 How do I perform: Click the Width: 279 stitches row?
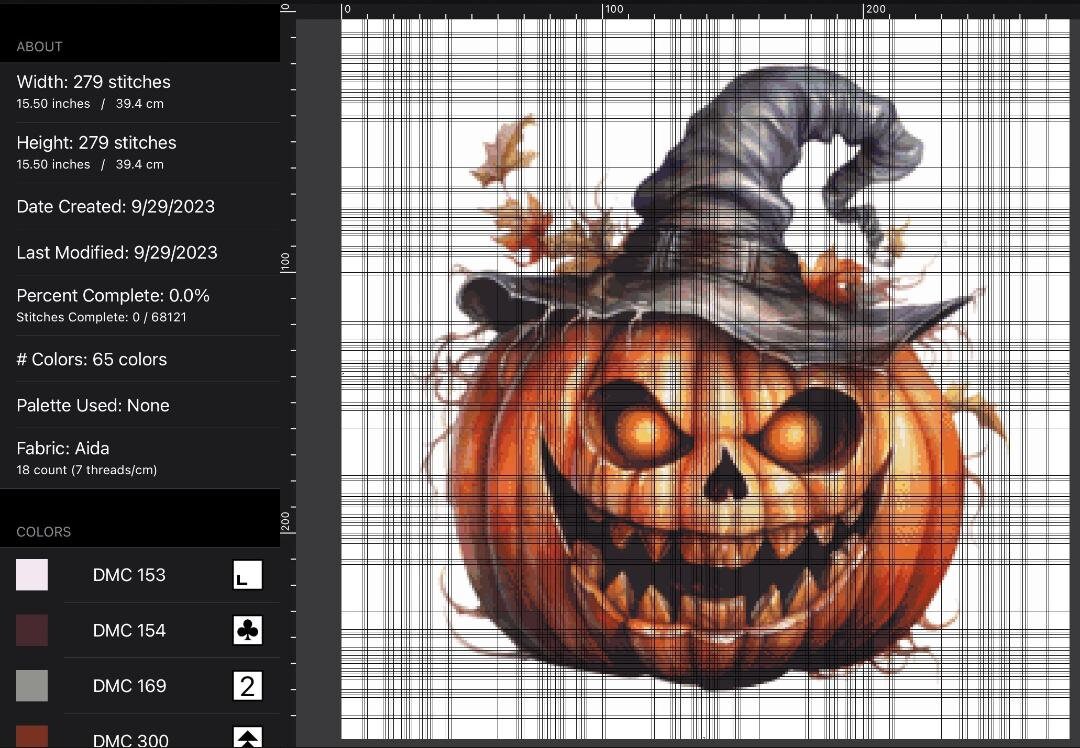click(x=140, y=92)
